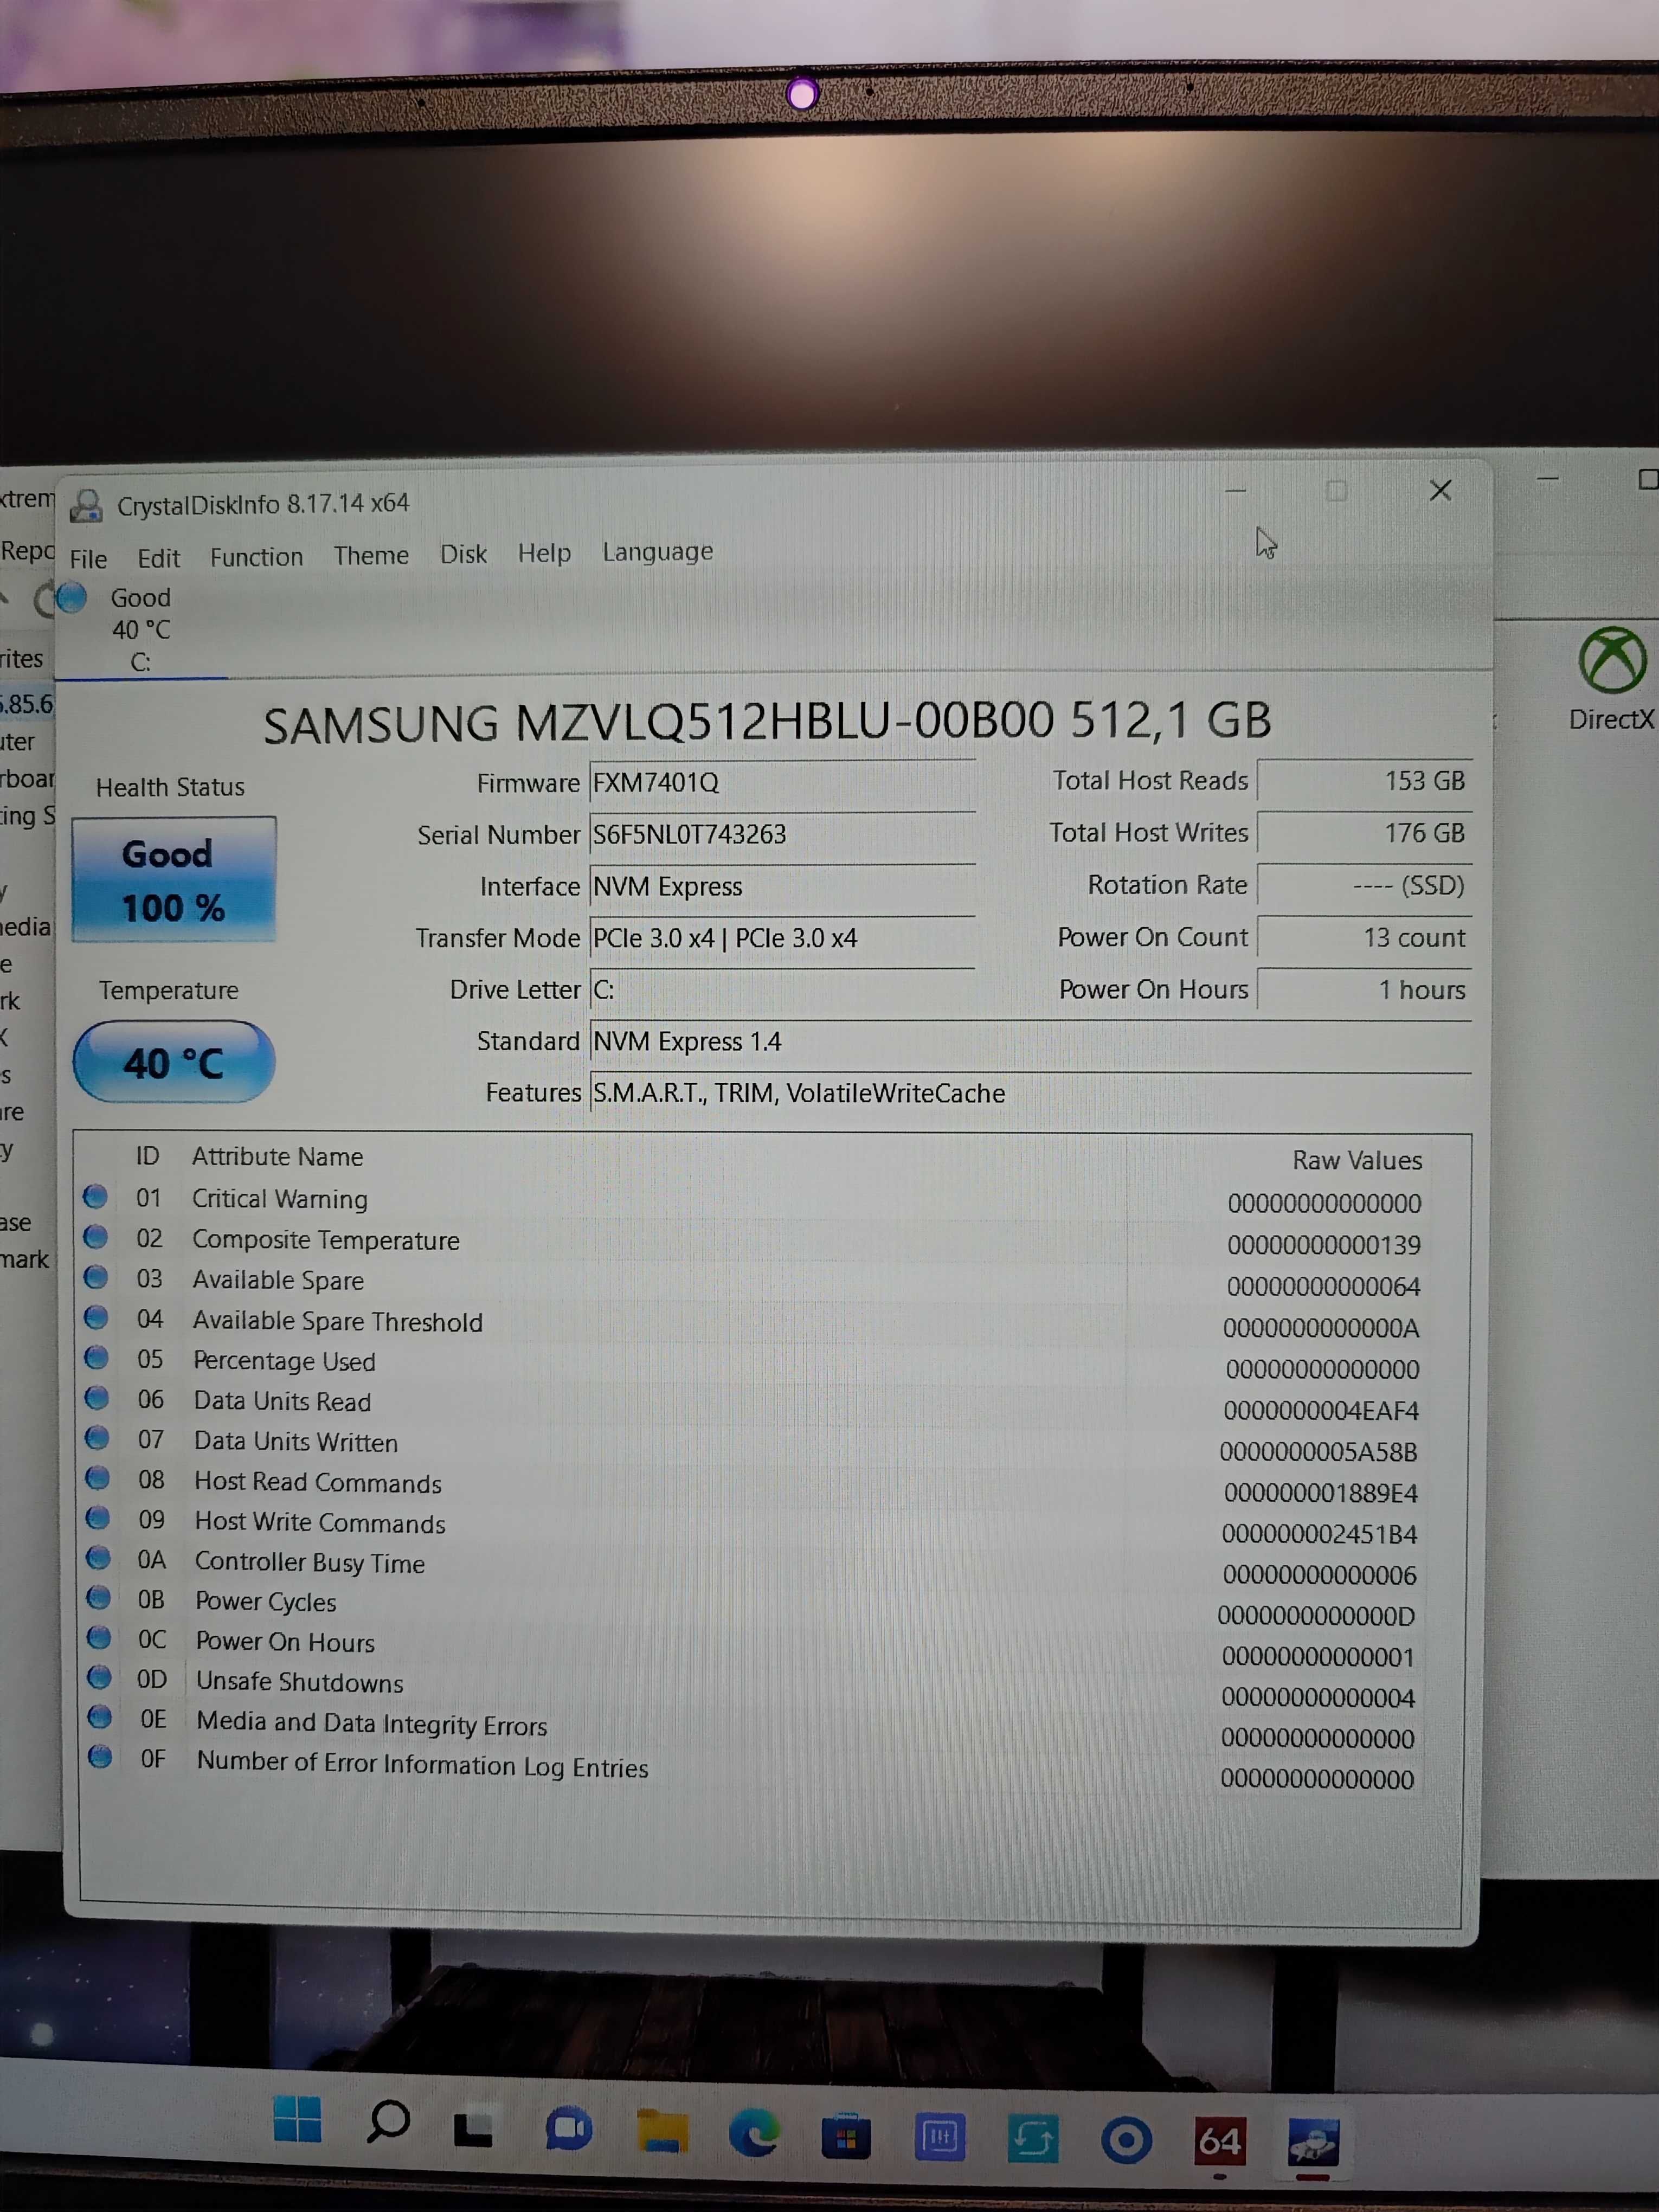This screenshot has height=2212, width=1659.
Task: Click status circle for Available Spare row 03
Action: [x=96, y=1277]
